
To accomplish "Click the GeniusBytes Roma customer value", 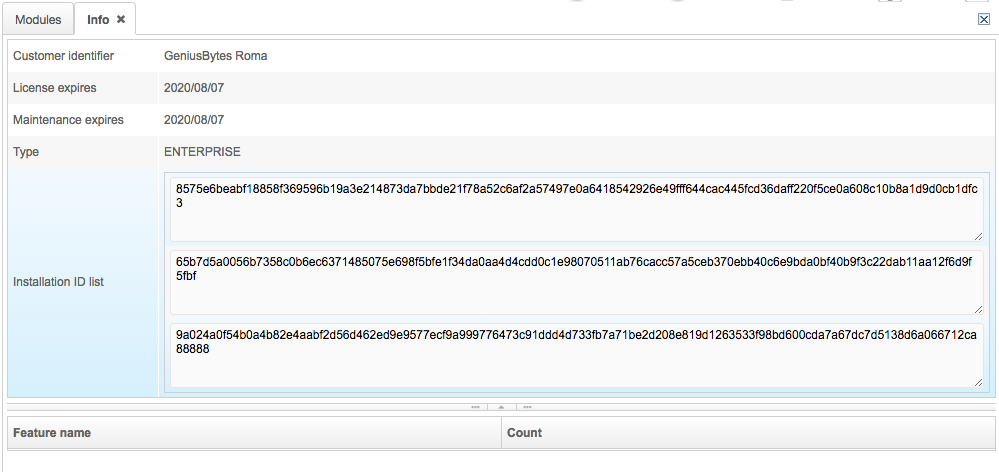I will 215,56.
